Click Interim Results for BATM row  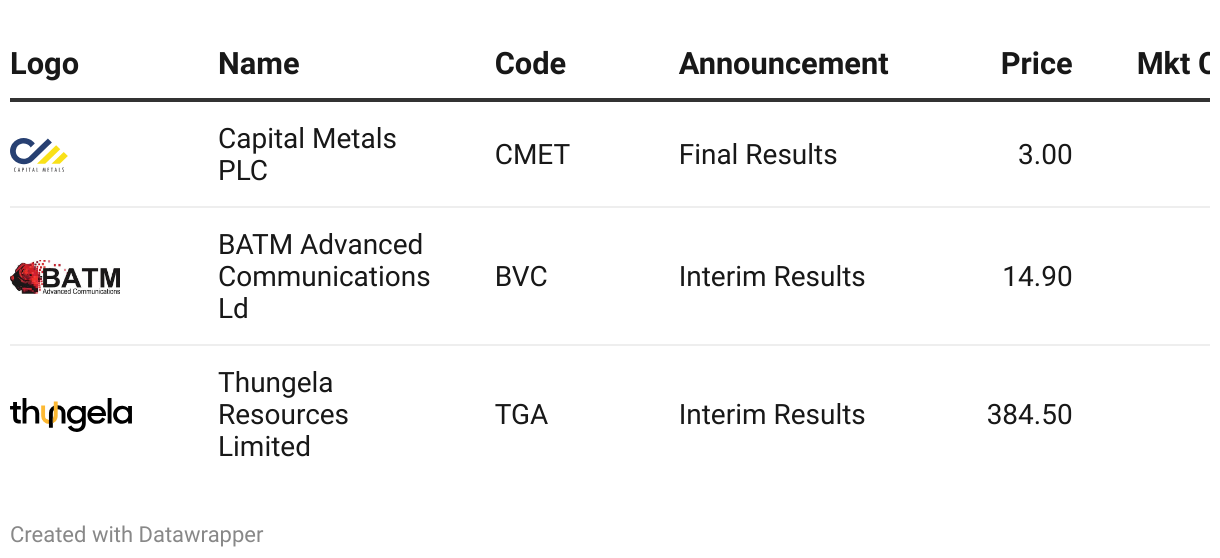point(771,277)
